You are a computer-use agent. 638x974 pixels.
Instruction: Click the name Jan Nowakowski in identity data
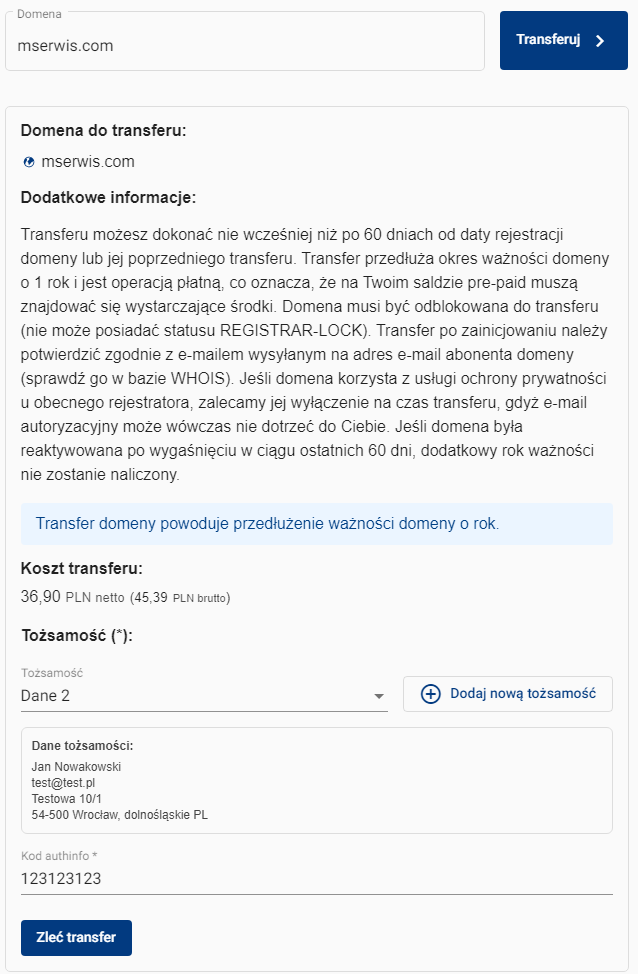pos(76,767)
